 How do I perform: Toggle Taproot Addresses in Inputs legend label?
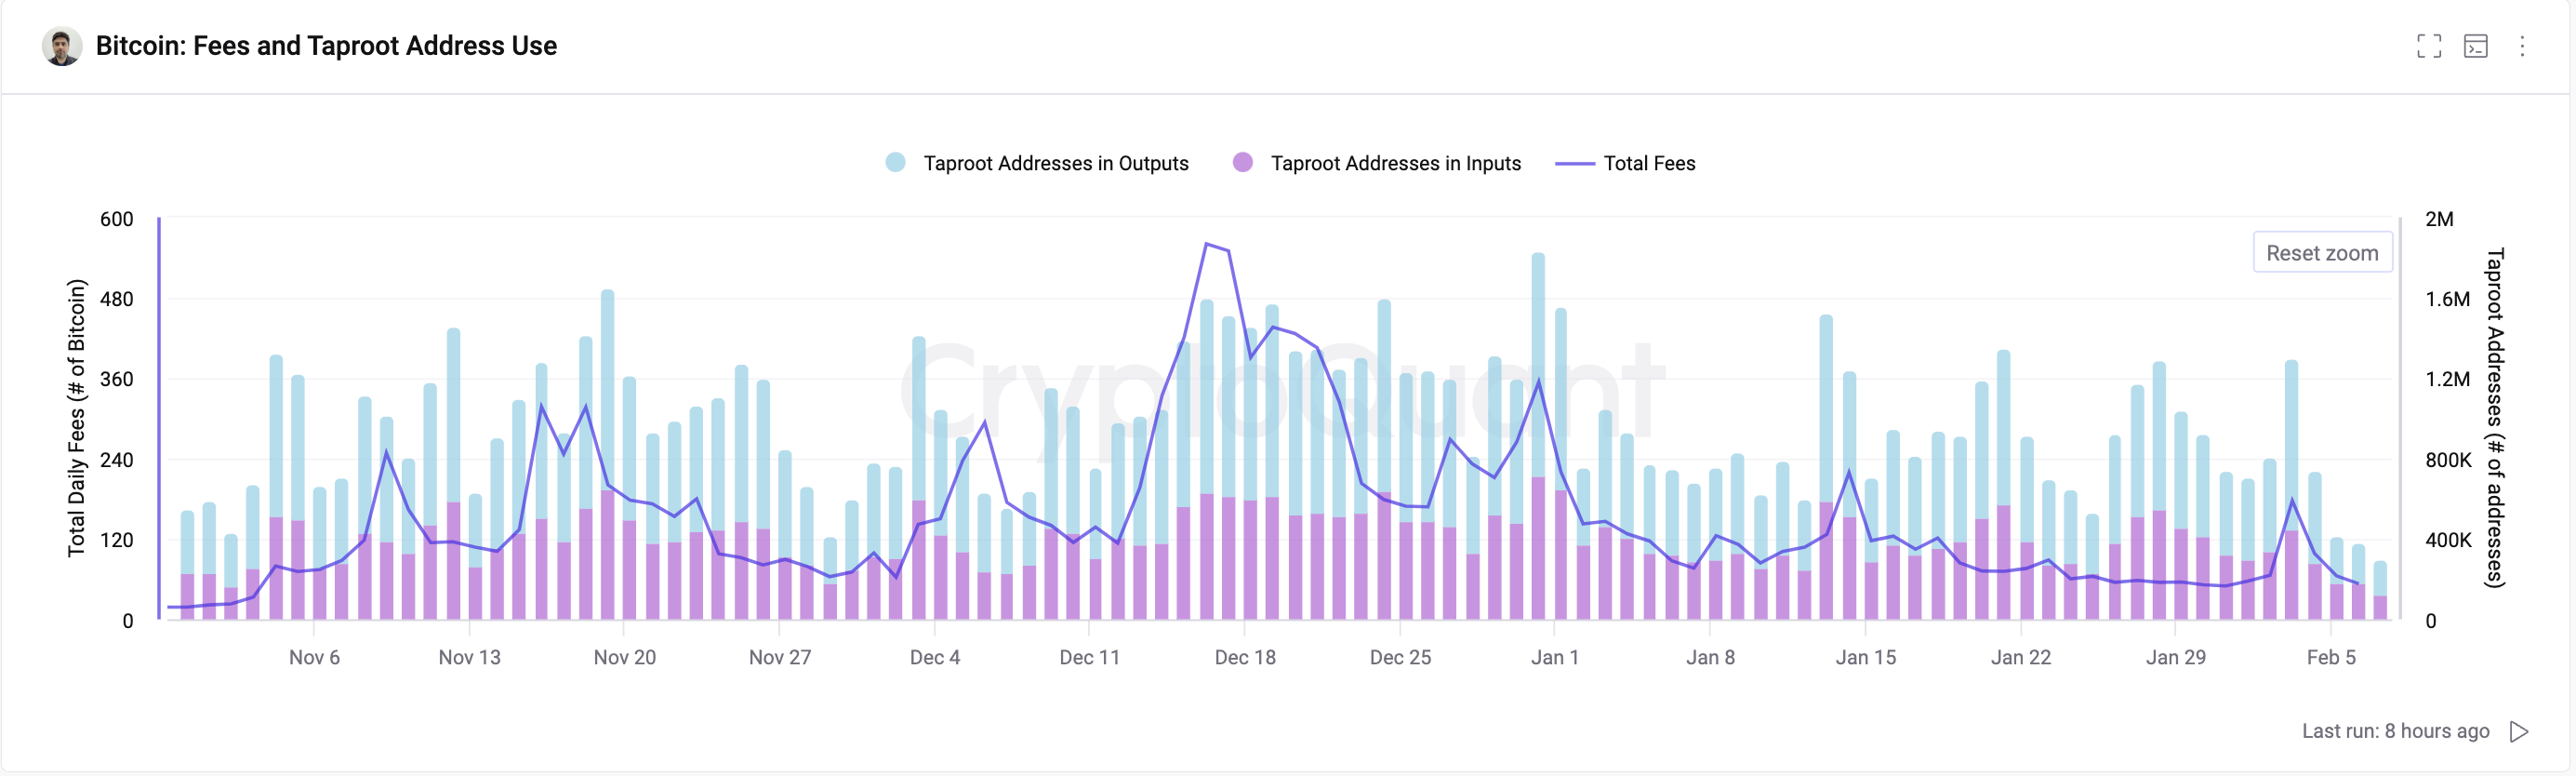pyautogui.click(x=1396, y=163)
